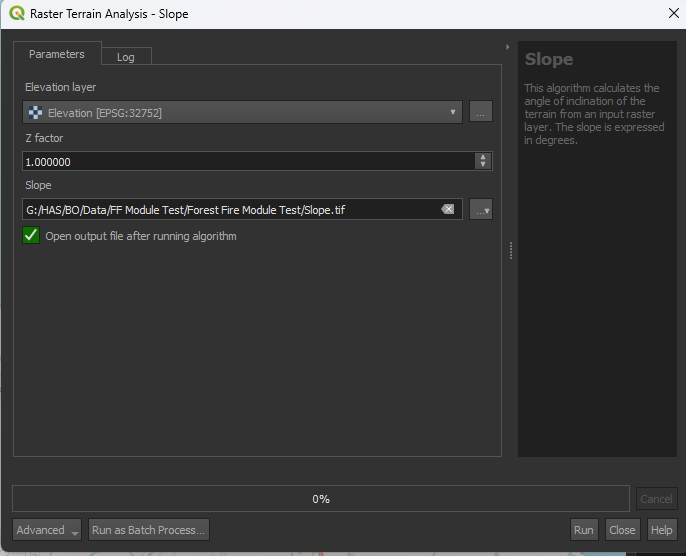Clear the Slope output path text
The width and height of the screenshot is (686, 556).
coord(448,209)
